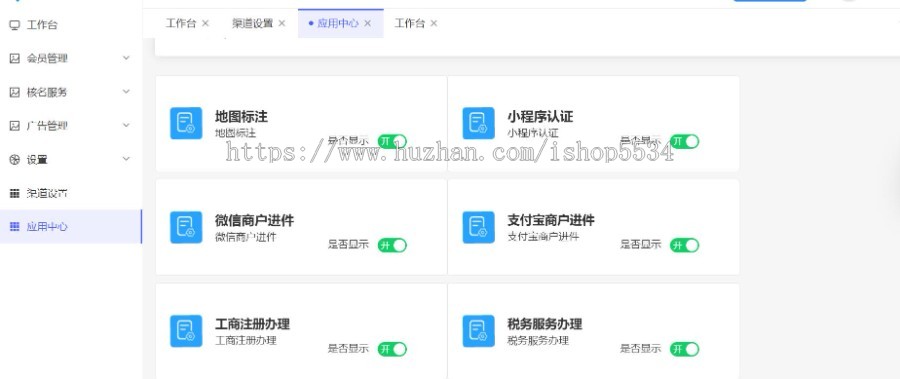Click the 工商注册办理 app icon
900x379 pixels.
(x=186, y=331)
